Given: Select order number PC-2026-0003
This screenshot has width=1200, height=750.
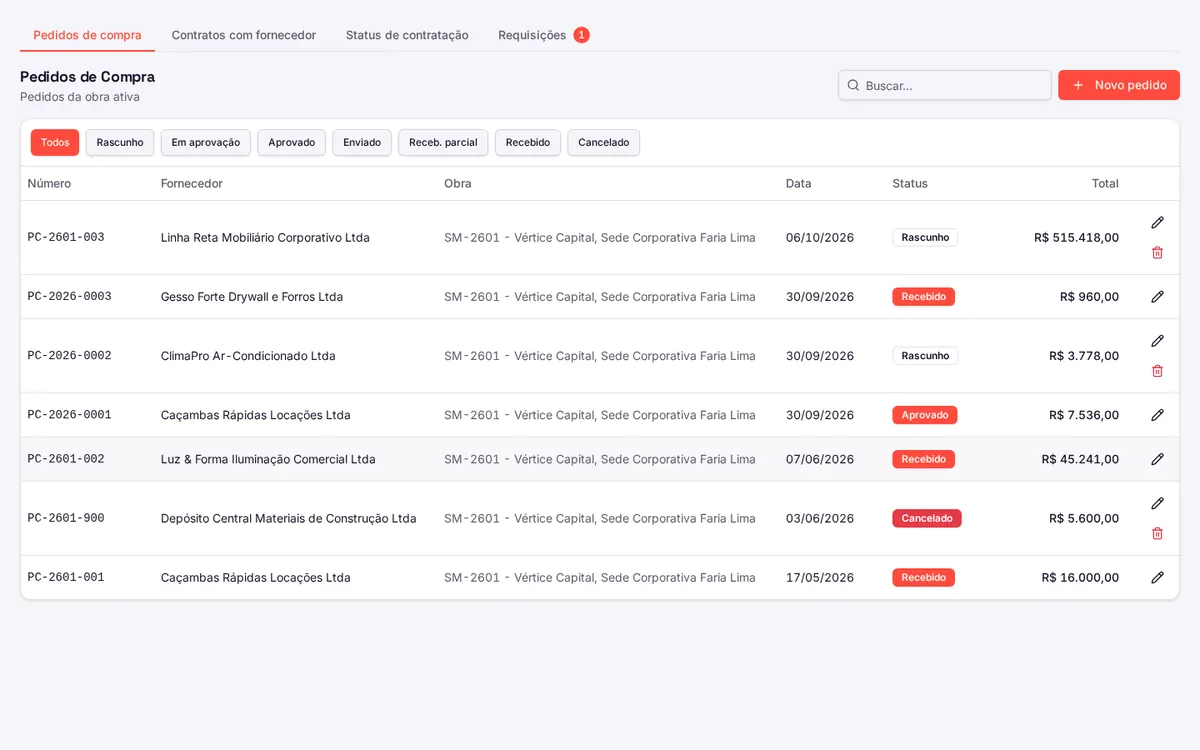Looking at the screenshot, I should (70, 297).
